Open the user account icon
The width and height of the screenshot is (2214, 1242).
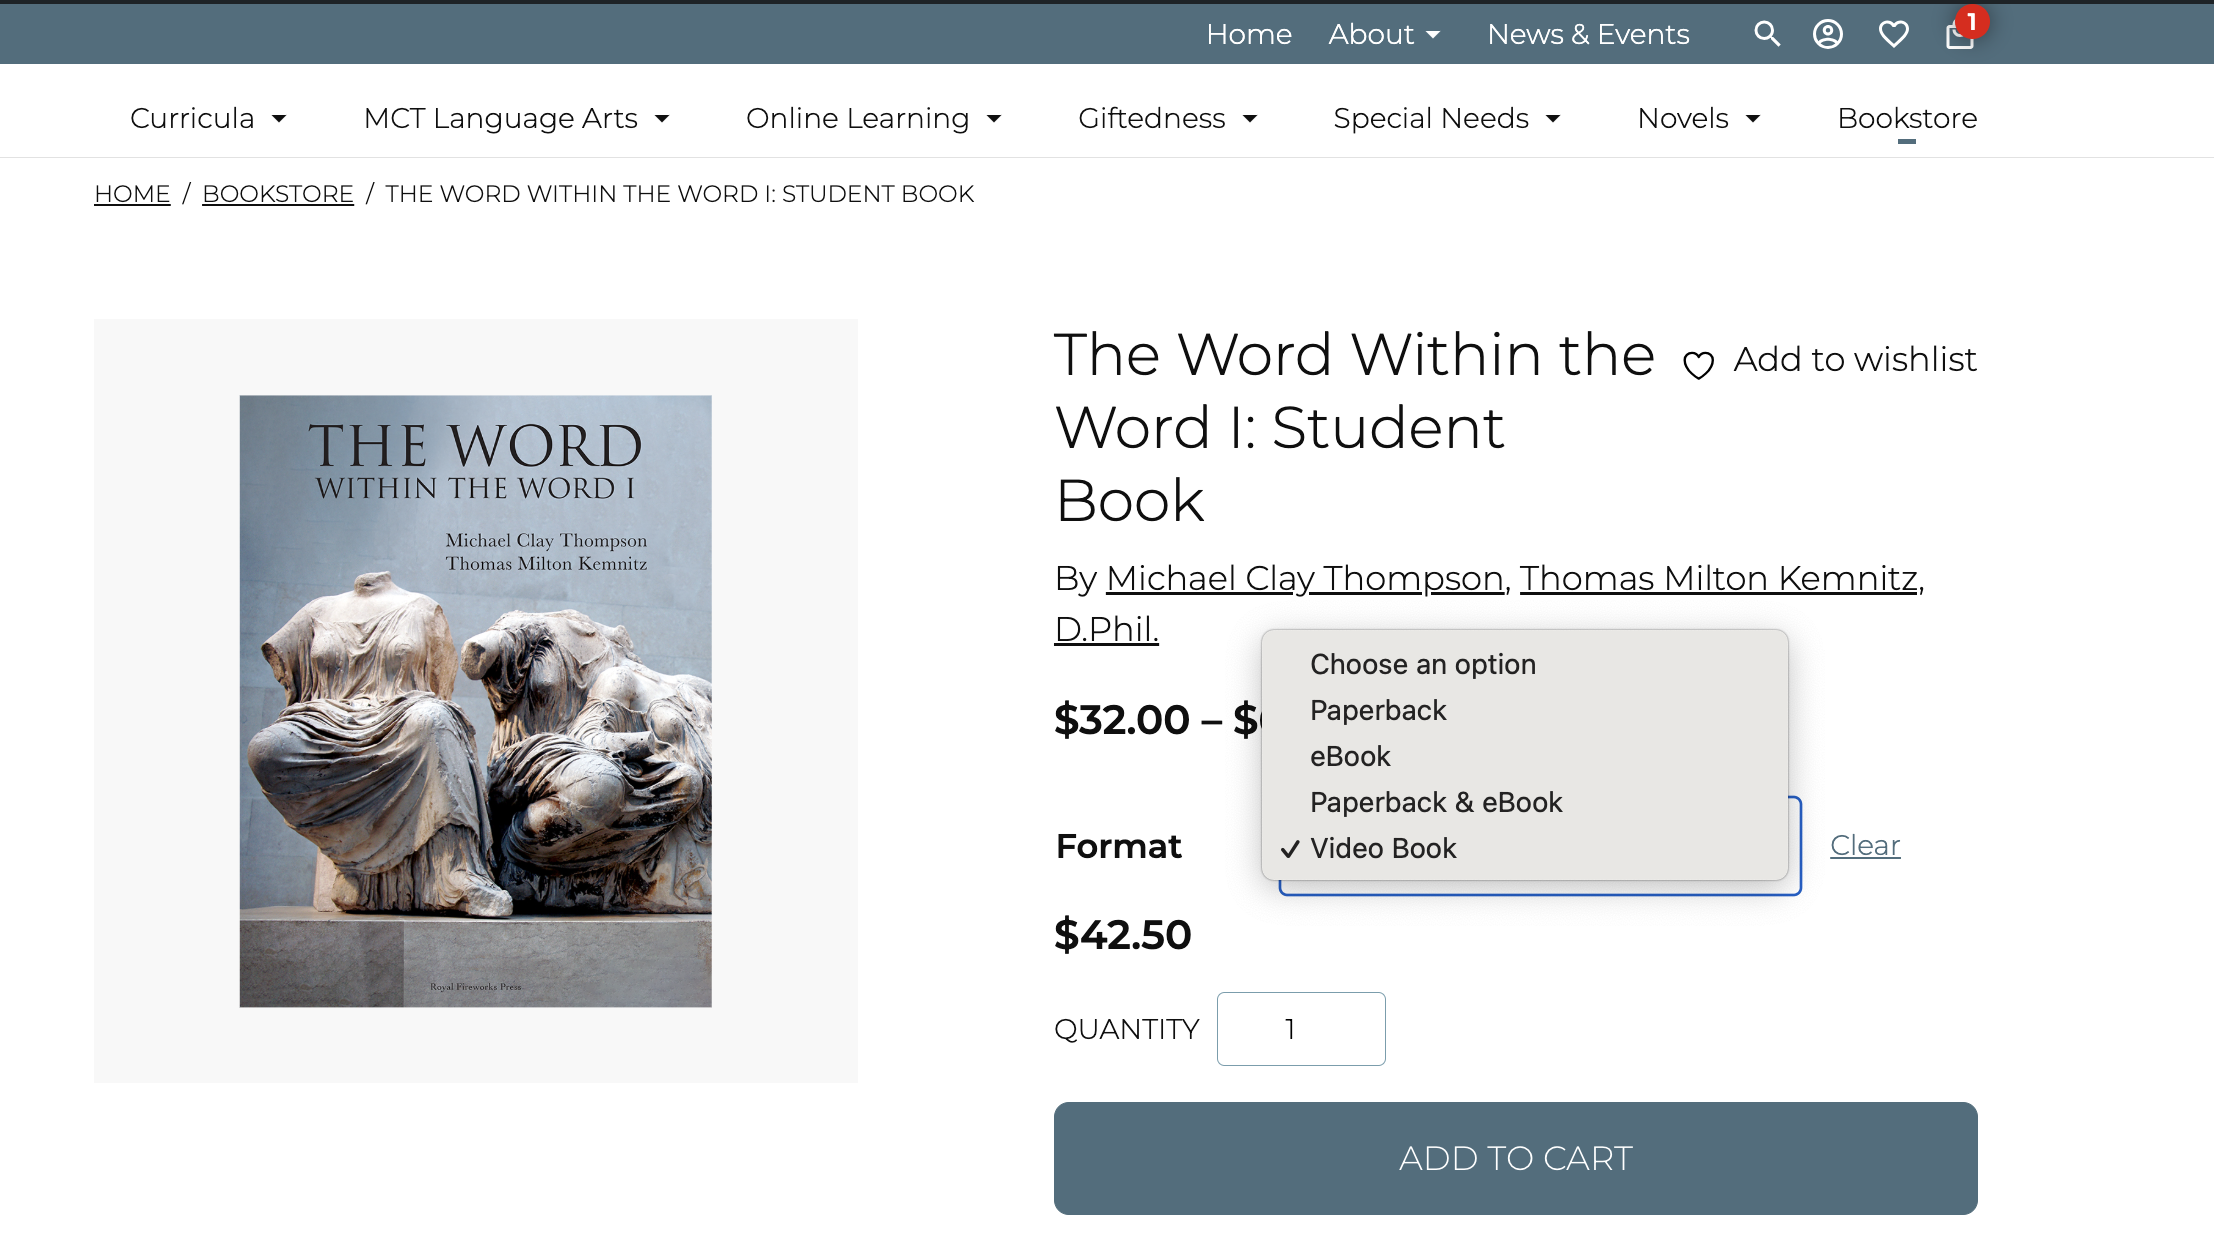tap(1828, 34)
